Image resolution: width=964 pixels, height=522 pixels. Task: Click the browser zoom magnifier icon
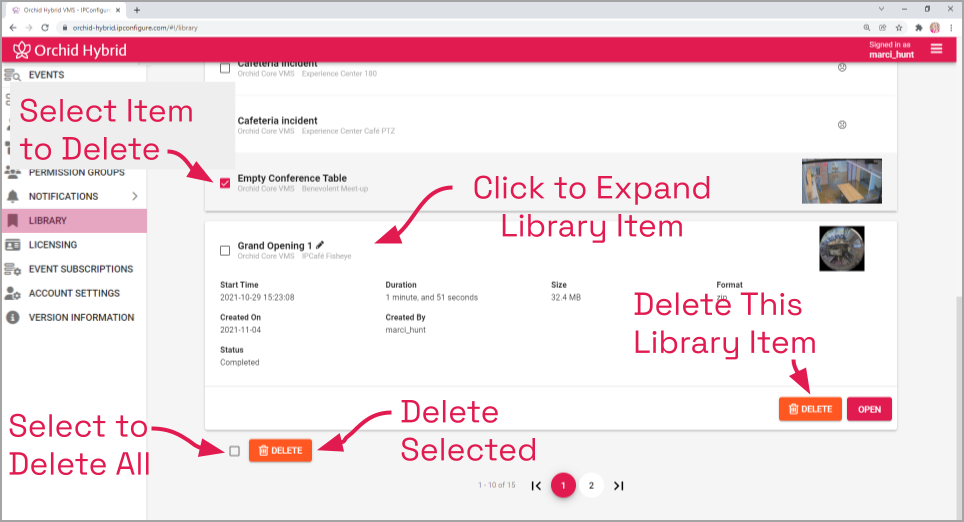[867, 28]
